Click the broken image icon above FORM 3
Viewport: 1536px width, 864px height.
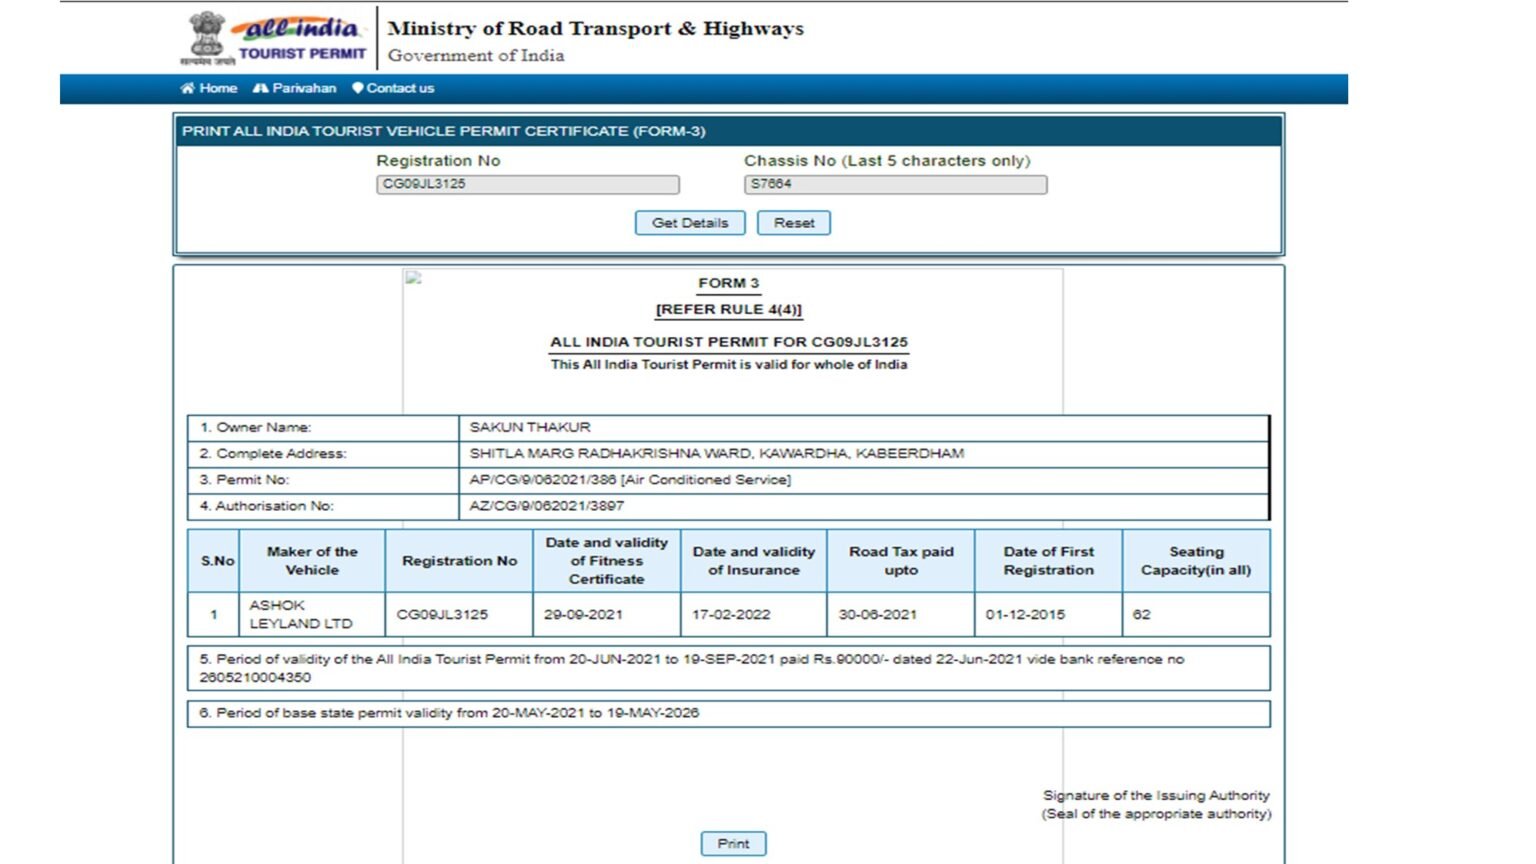413,278
